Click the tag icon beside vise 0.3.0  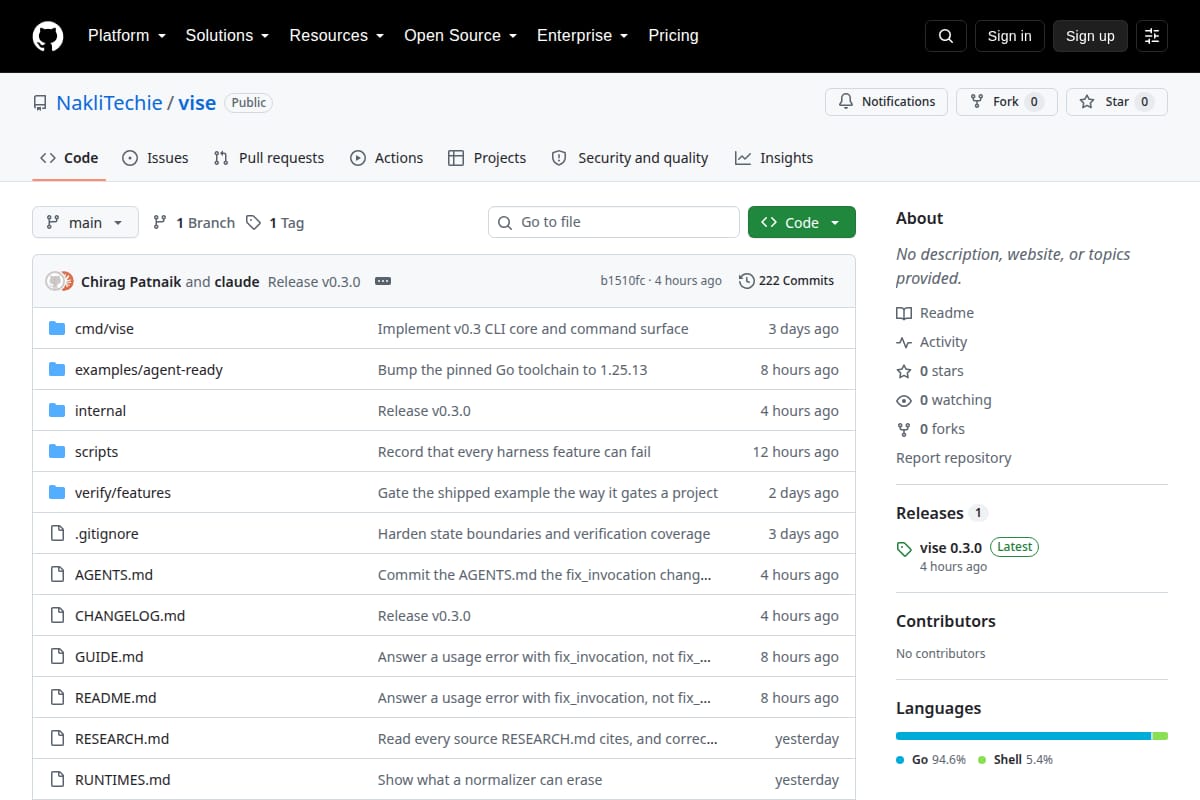pyautogui.click(x=904, y=549)
